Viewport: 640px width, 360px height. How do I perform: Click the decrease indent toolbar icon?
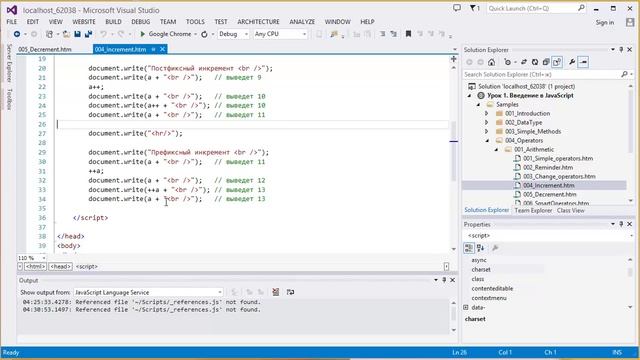click(382, 34)
